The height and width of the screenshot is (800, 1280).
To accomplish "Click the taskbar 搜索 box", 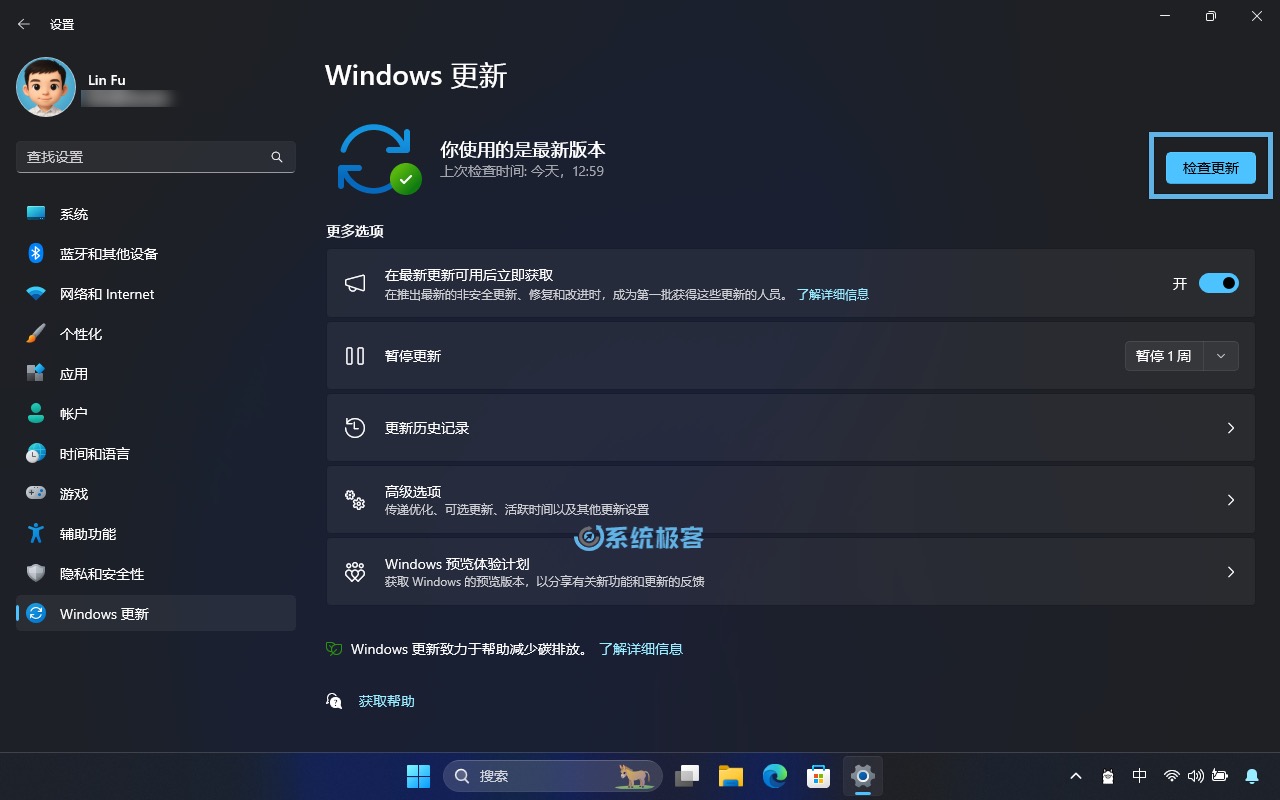I will pos(553,776).
